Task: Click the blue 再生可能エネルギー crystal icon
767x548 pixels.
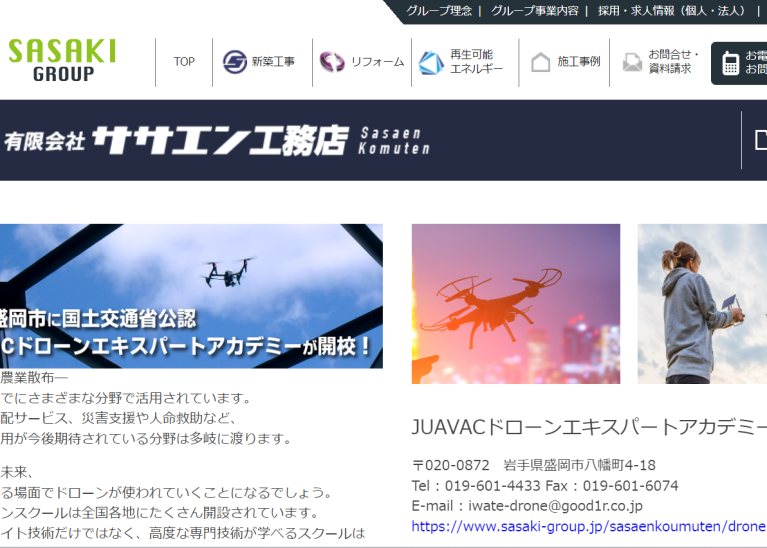Action: tap(431, 63)
